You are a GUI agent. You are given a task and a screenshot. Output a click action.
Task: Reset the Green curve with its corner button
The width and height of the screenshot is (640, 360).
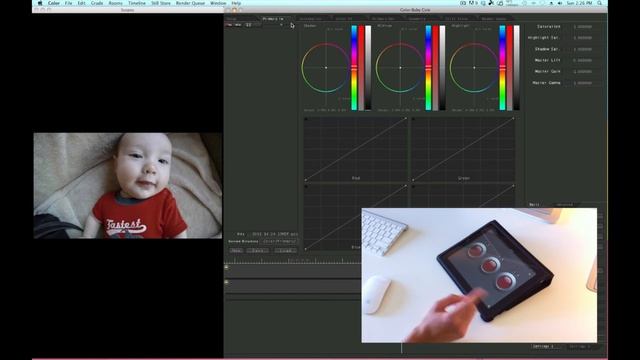[413, 119]
